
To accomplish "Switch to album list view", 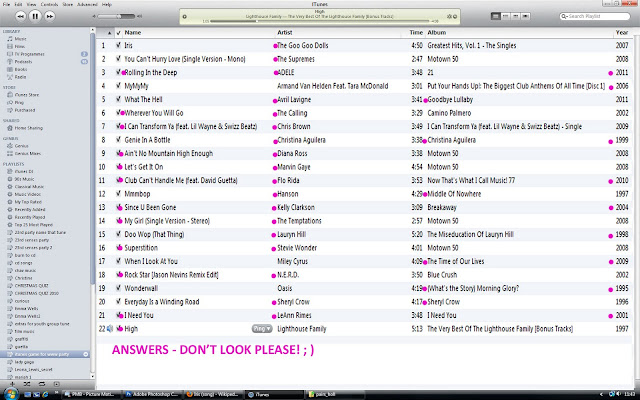I will click(506, 16).
